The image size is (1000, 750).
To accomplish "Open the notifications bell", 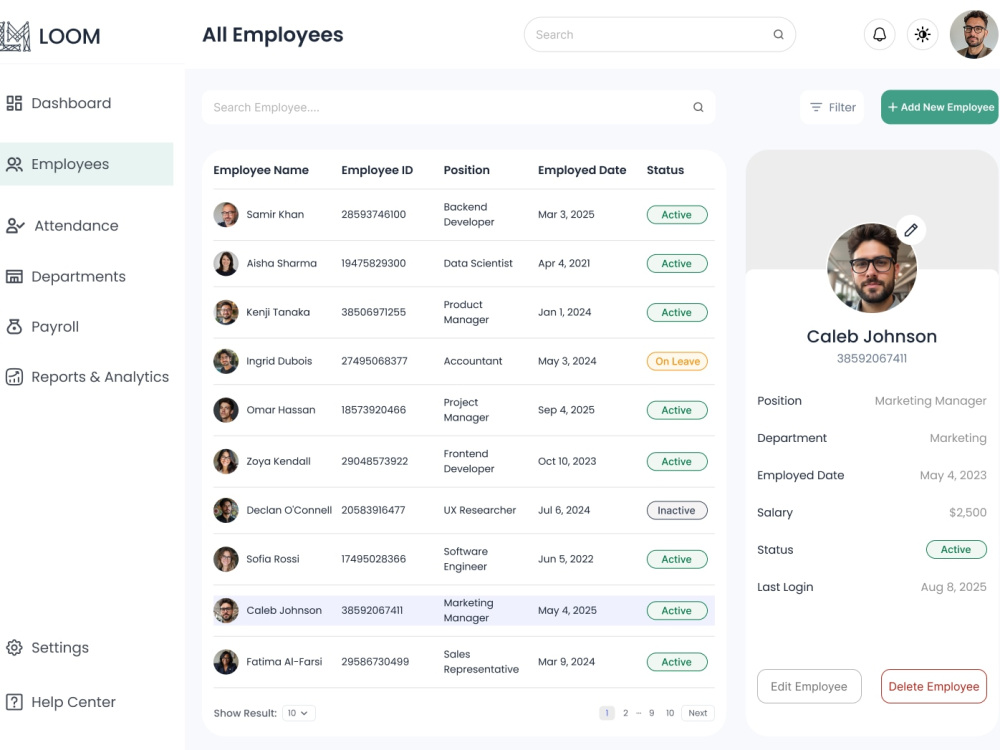I will (879, 34).
